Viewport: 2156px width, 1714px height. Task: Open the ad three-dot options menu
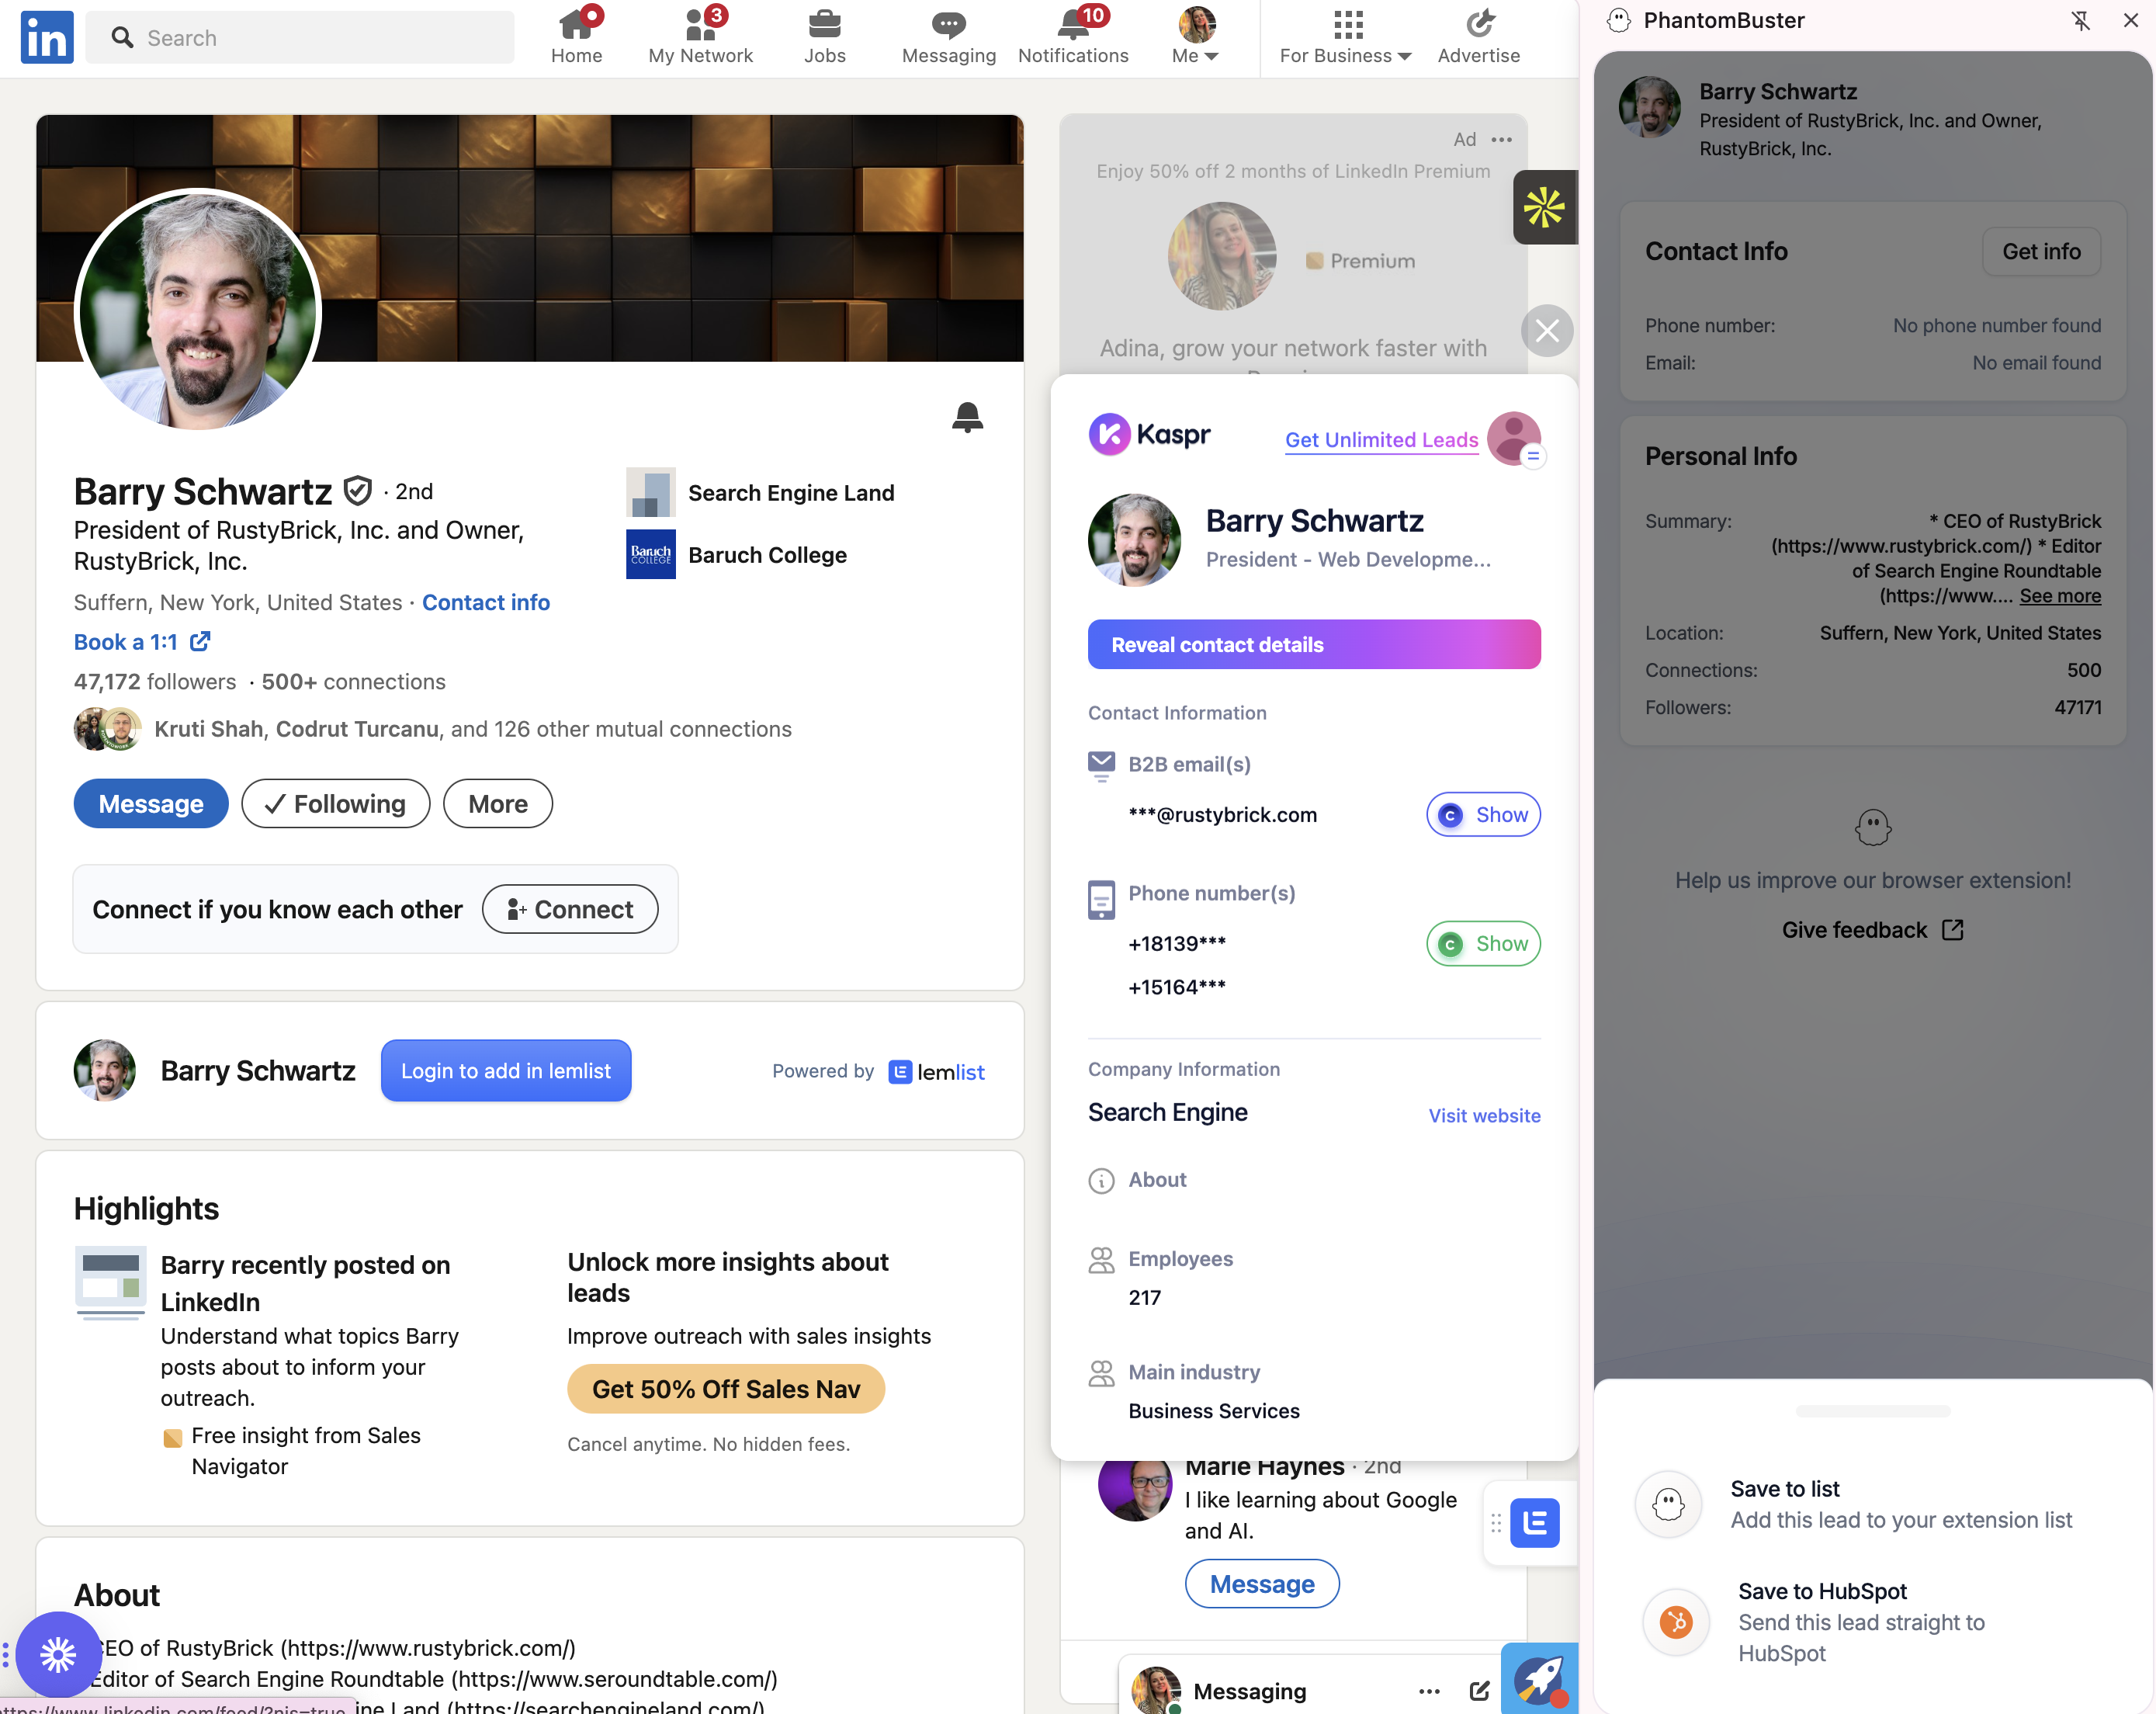pos(1501,139)
